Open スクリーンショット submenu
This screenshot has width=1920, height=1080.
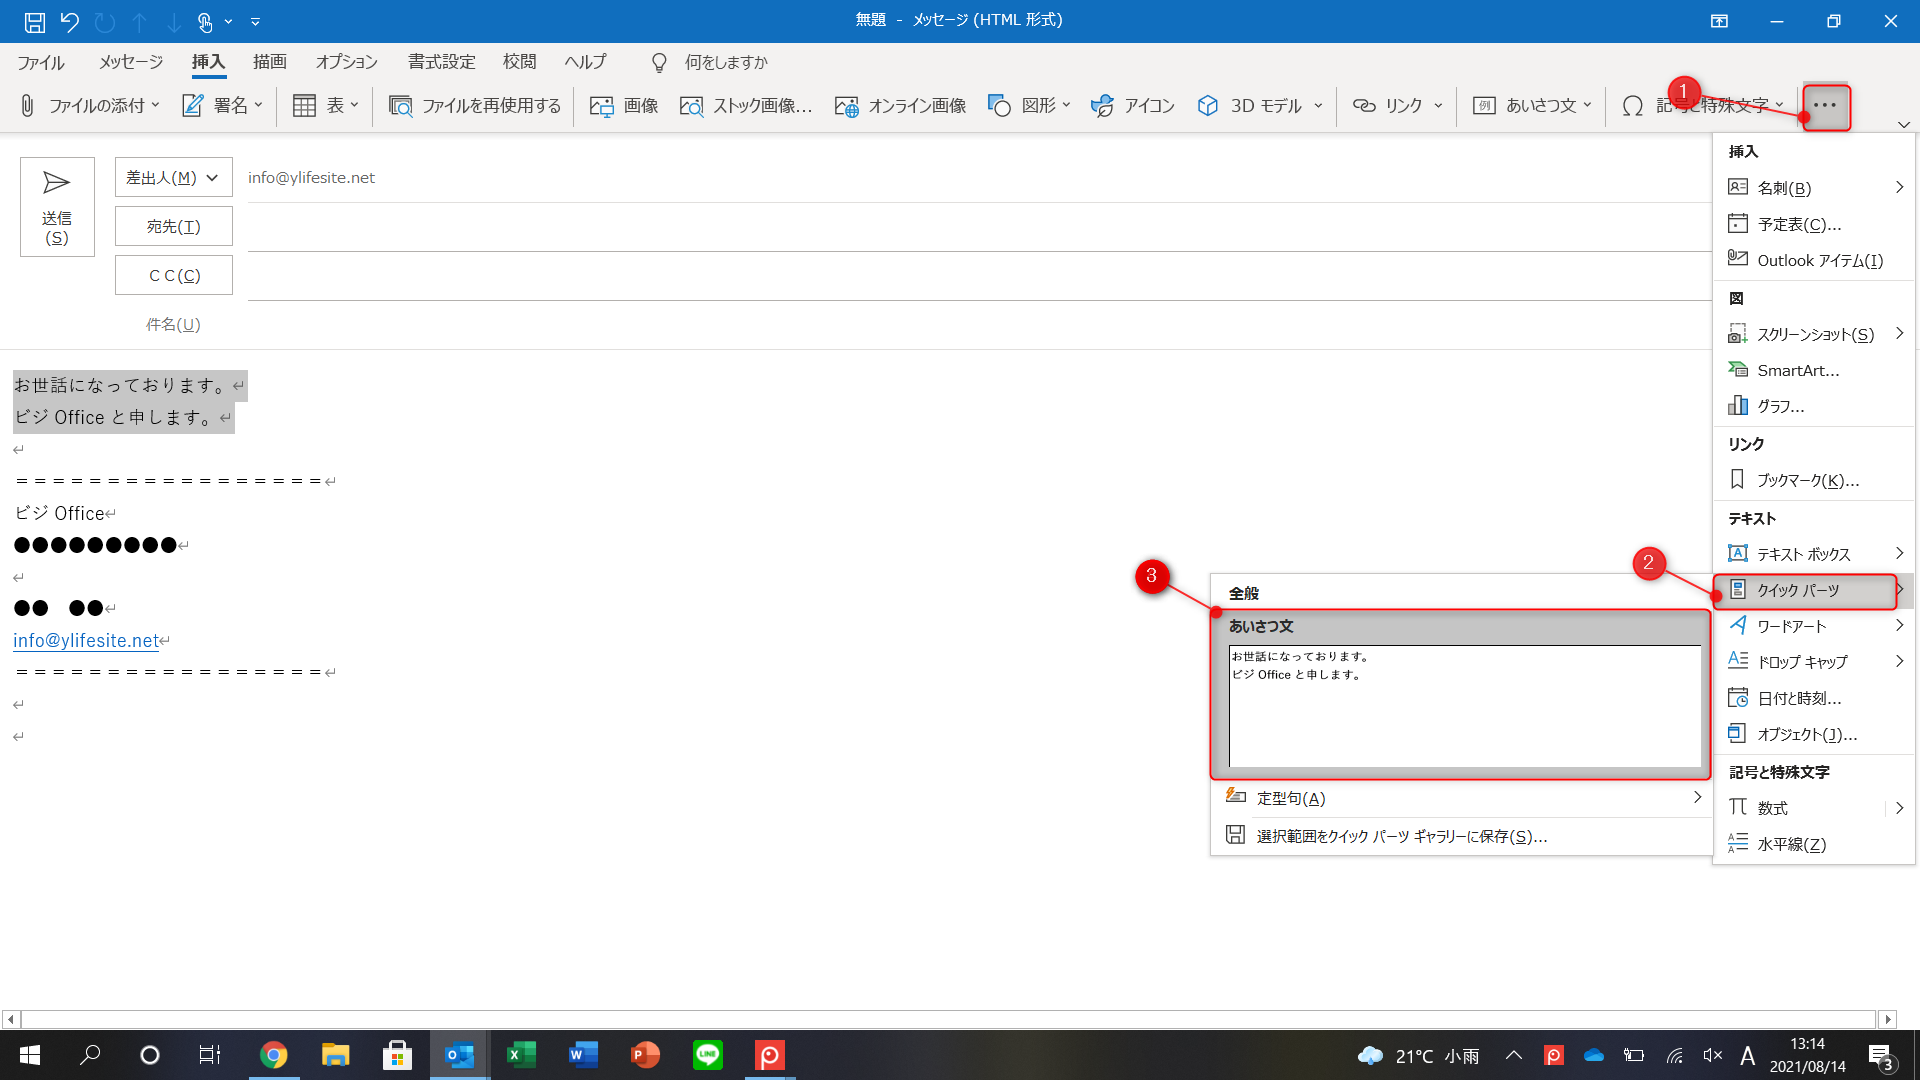click(1814, 334)
